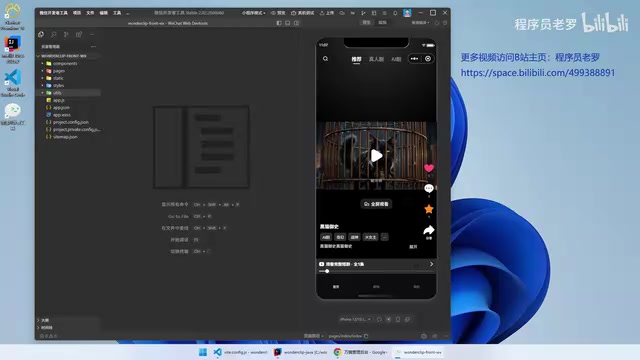Click the phone device icon below simulator
Image resolution: width=640 pixels, height=360 pixels.
click(398, 319)
